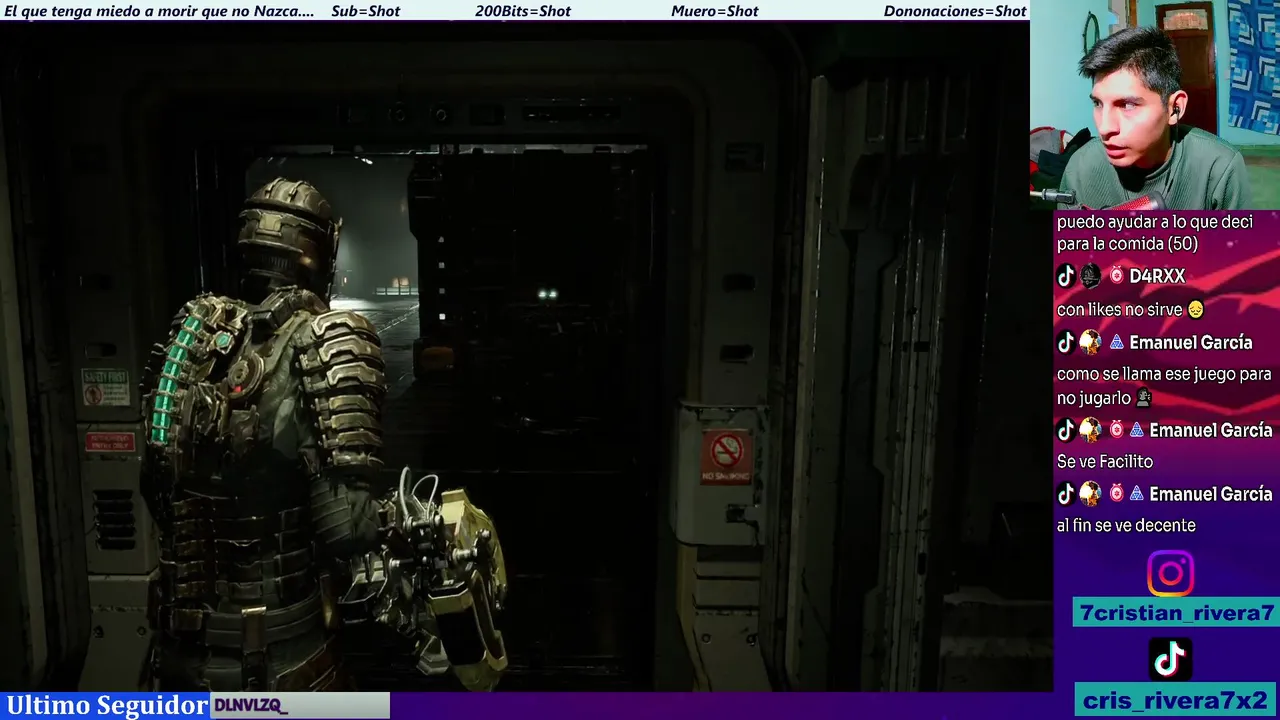
Task: Click the message 'con likes no sirve'
Action: (1120, 310)
